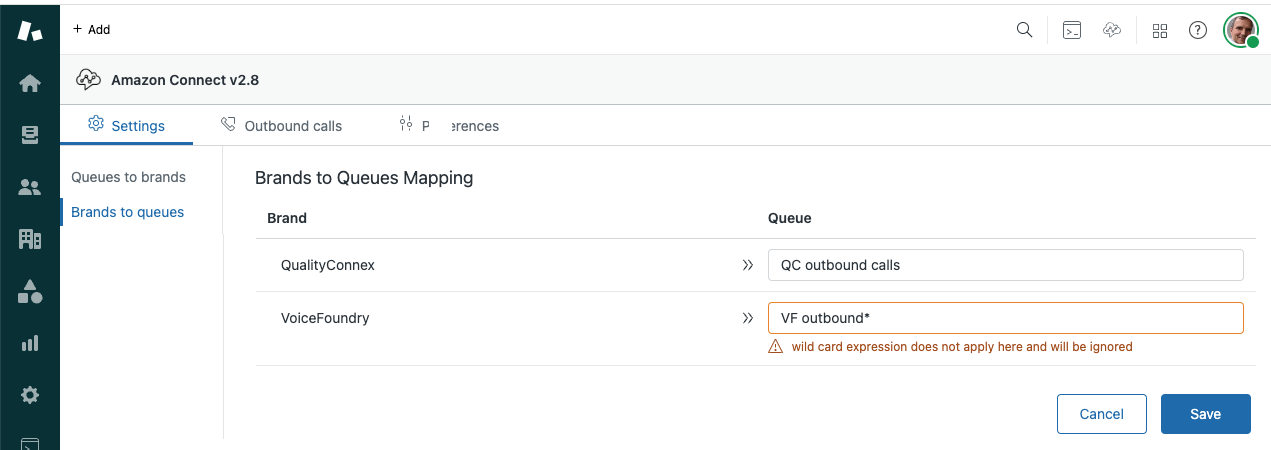Open the Zendesk products grid icon
The height and width of the screenshot is (450, 1271).
tap(1160, 30)
